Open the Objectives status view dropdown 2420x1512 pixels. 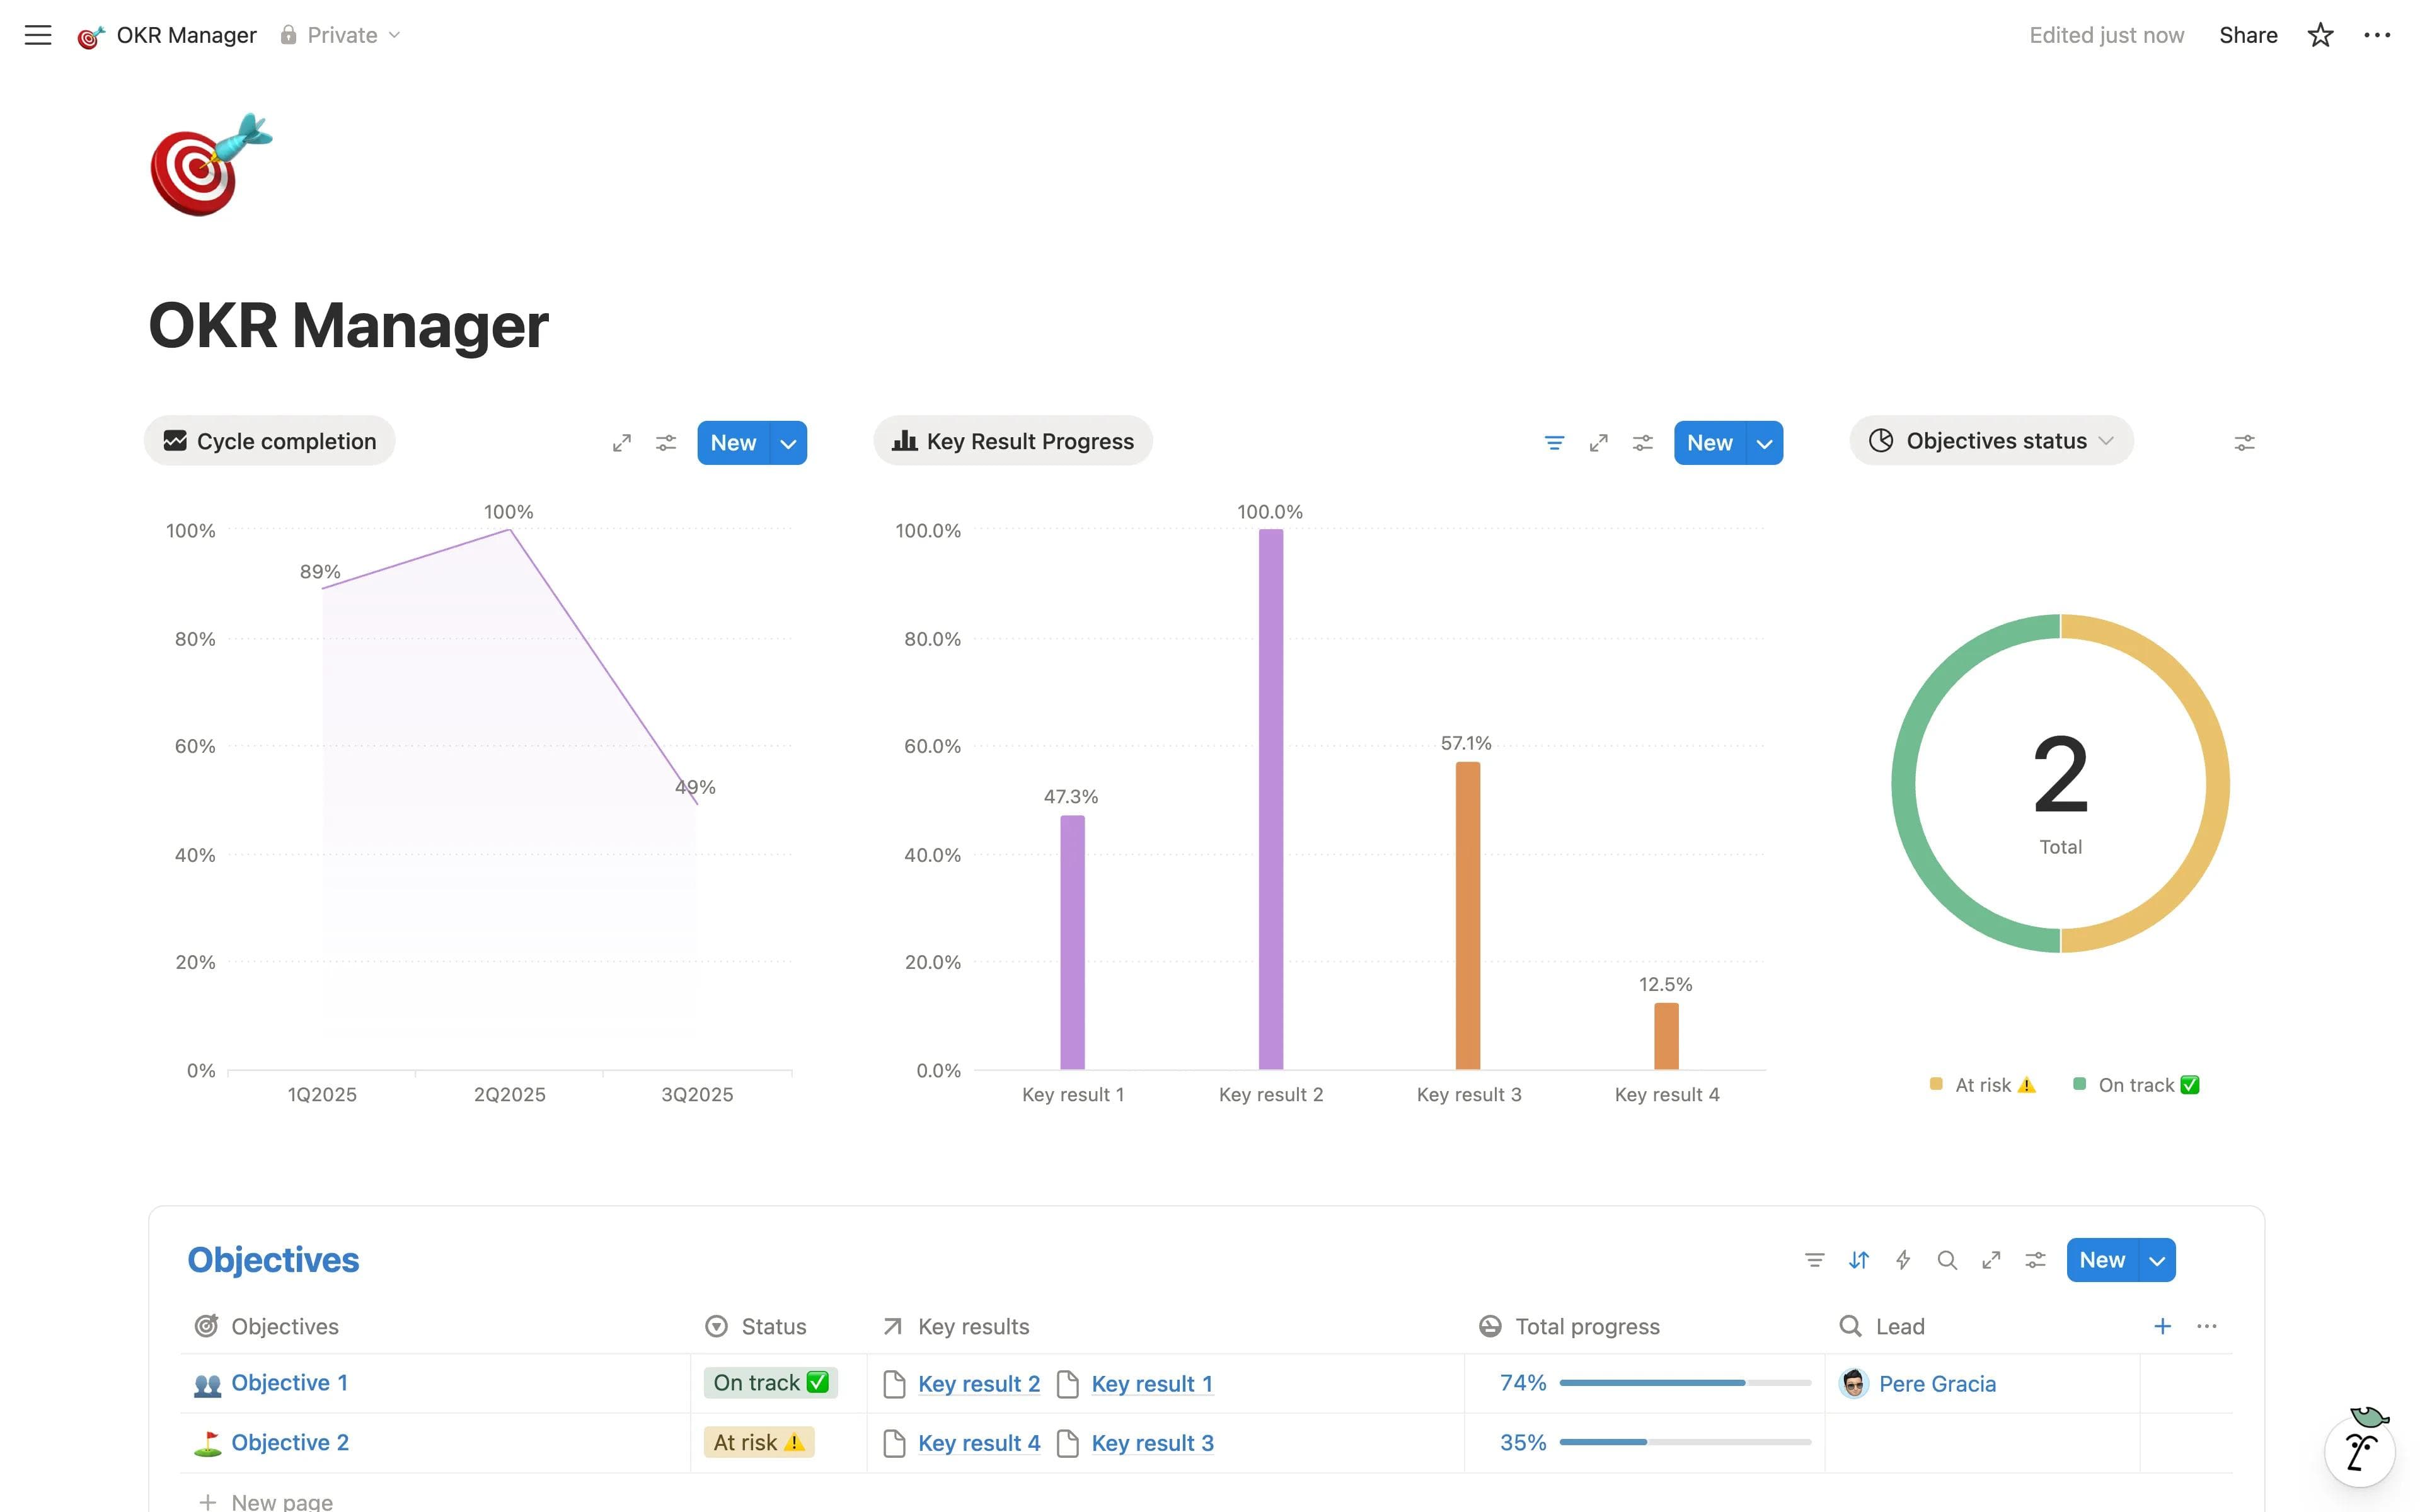click(1991, 441)
